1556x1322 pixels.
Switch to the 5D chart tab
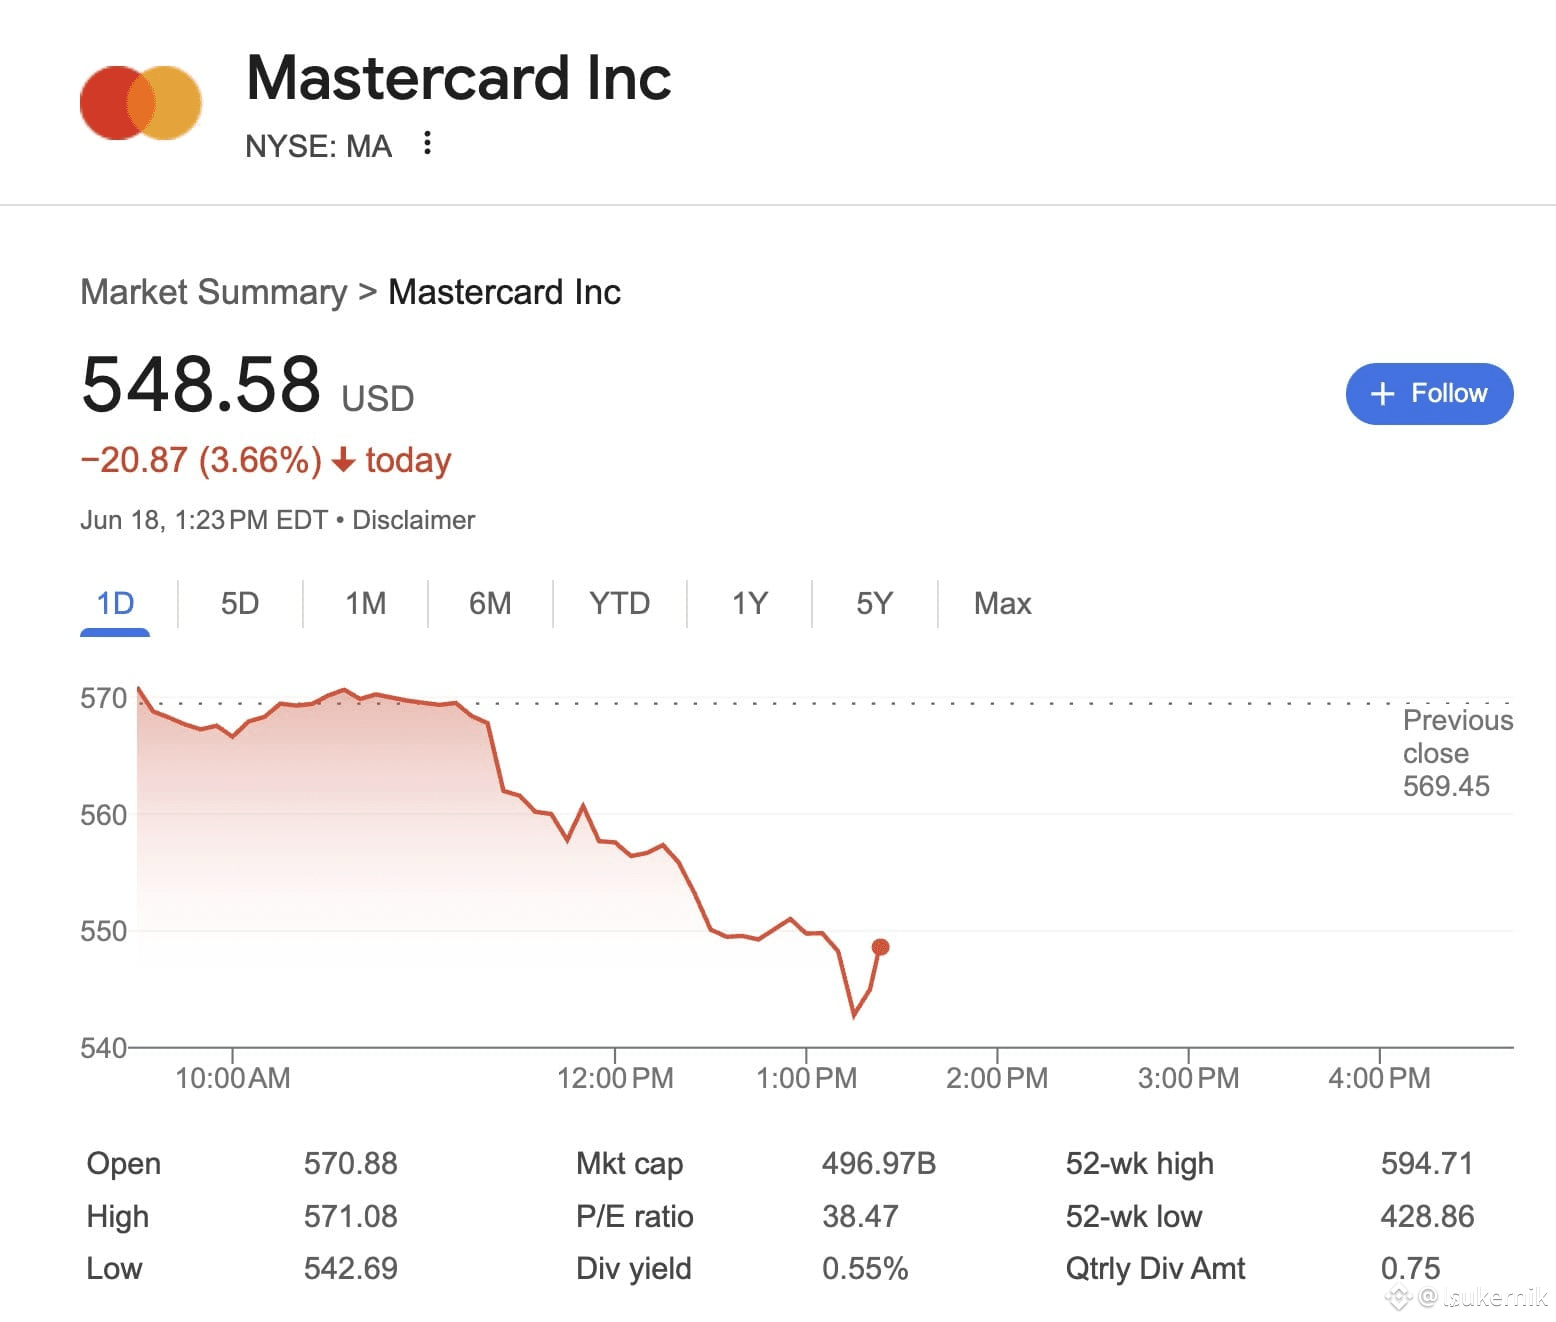tap(240, 603)
